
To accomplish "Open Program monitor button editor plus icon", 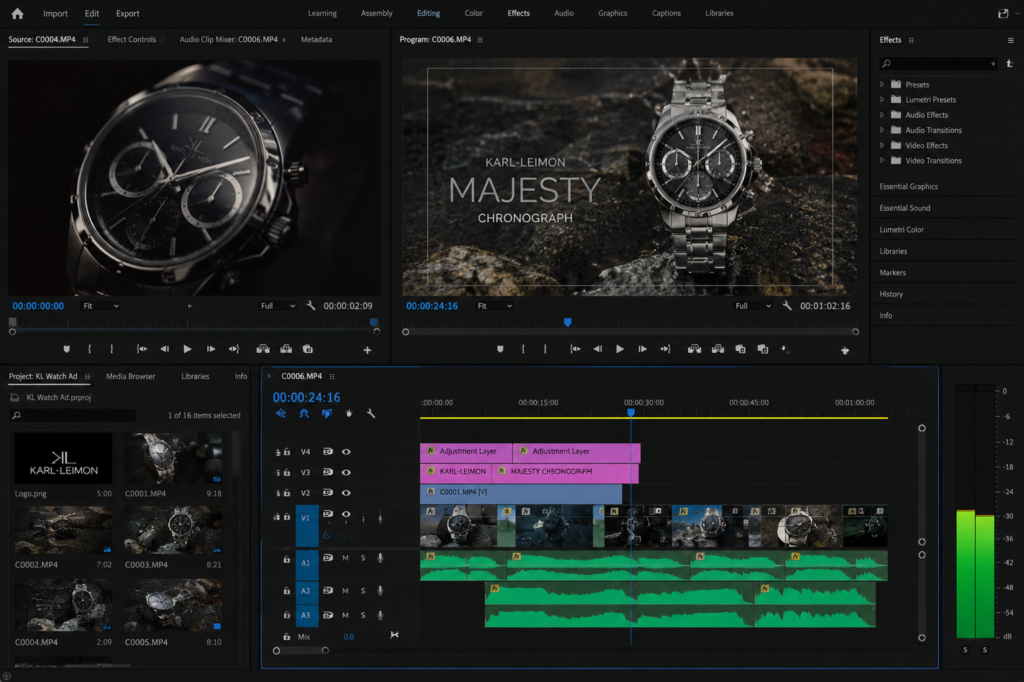I will (x=844, y=350).
